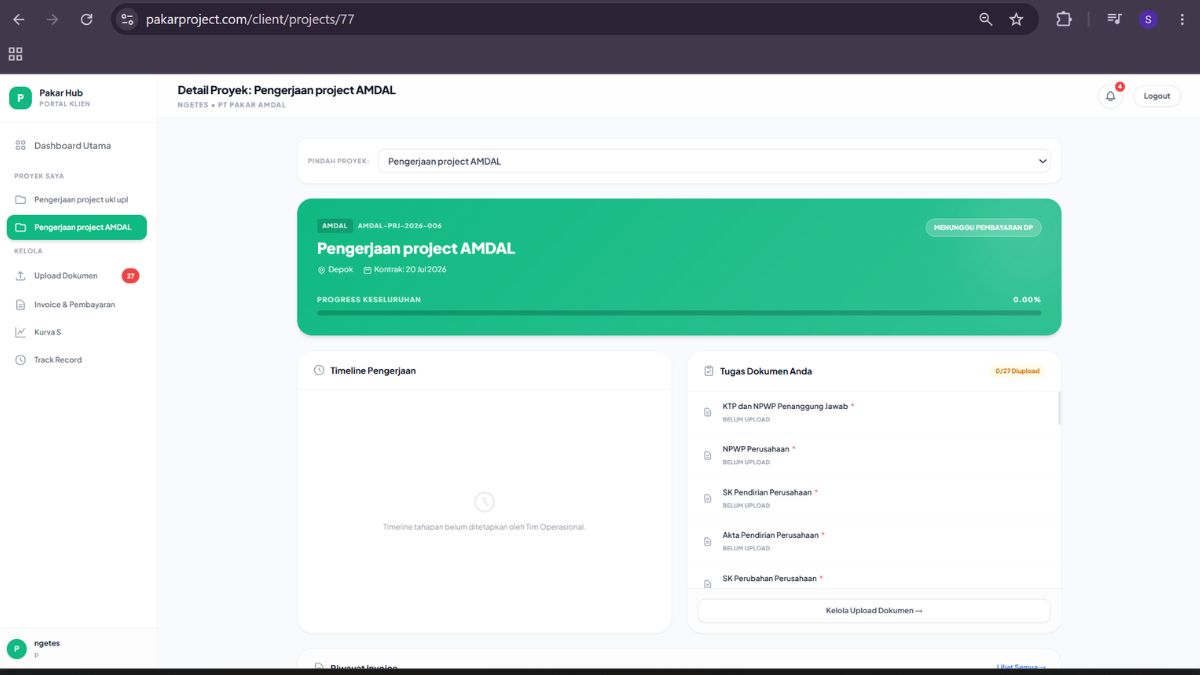Click KTP dan NPWP Penanggung Jawab item
Image resolution: width=1200 pixels, height=675 pixels.
tap(873, 412)
